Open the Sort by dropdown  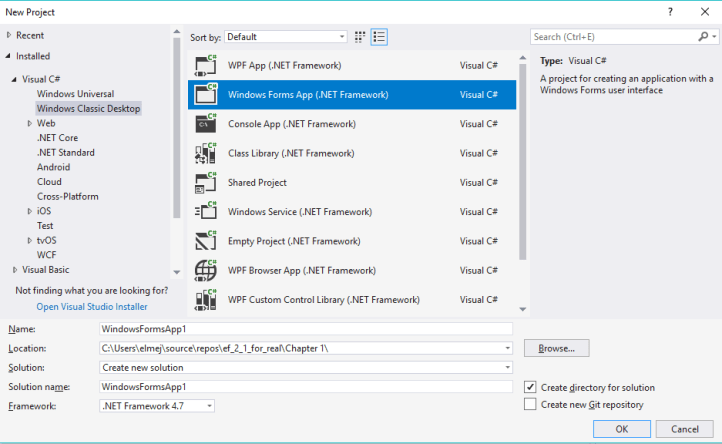285,37
